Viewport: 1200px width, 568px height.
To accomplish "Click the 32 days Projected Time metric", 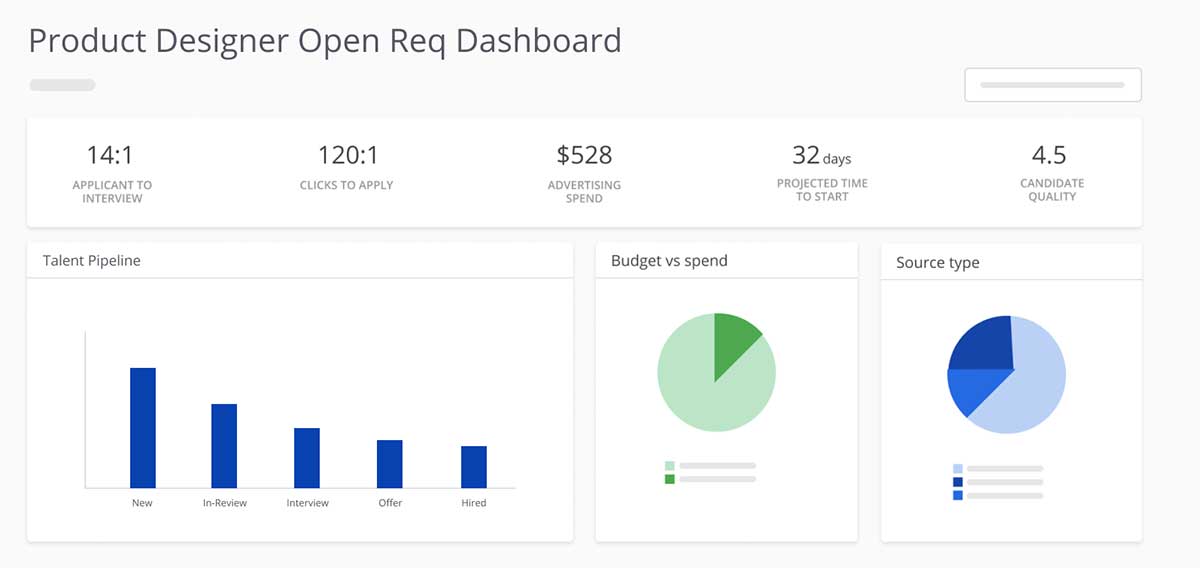I will pyautogui.click(x=822, y=172).
